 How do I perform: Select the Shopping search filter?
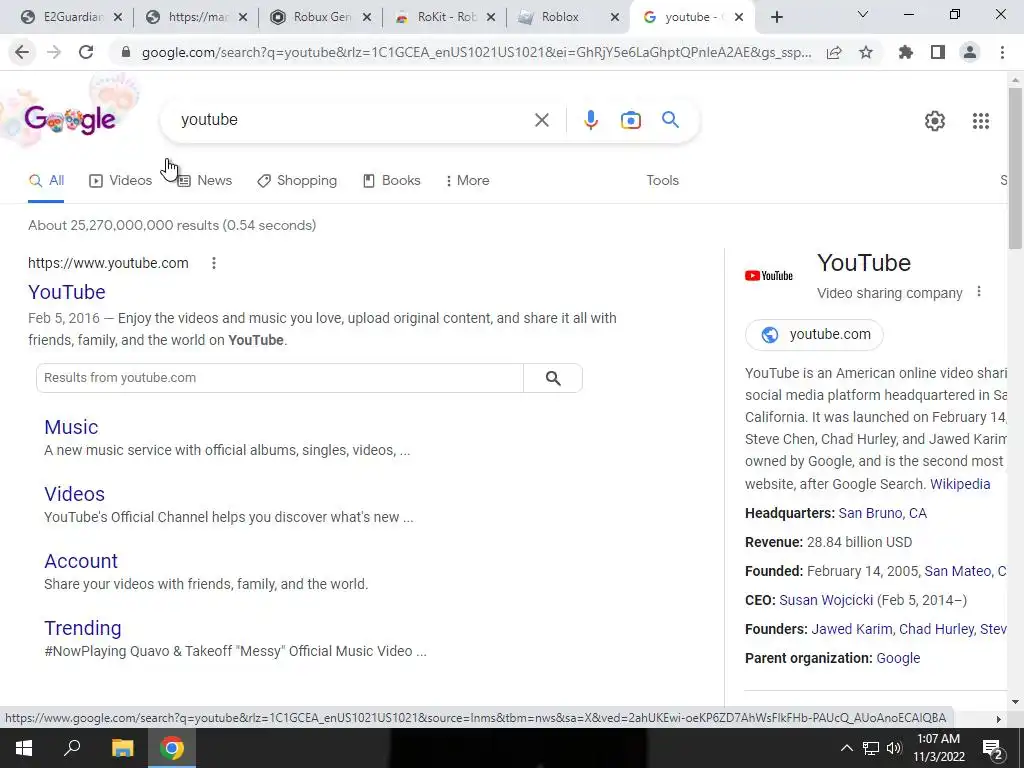coord(297,181)
